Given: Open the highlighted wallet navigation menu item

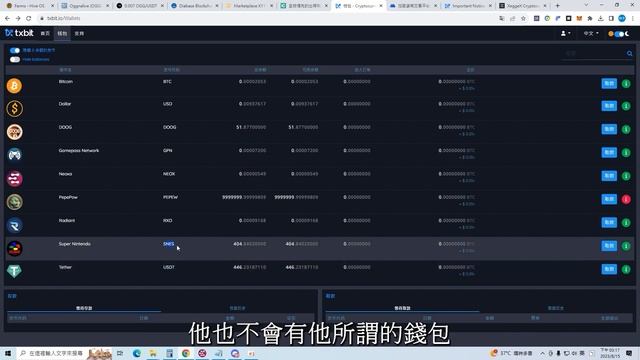Looking at the screenshot, I should (x=62, y=33).
